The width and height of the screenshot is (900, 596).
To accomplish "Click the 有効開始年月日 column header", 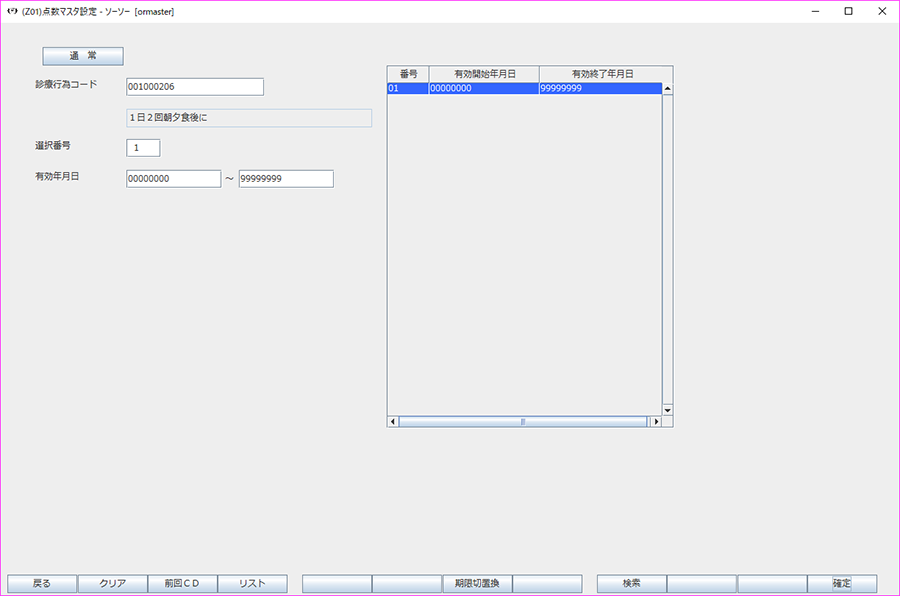I will pyautogui.click(x=484, y=74).
